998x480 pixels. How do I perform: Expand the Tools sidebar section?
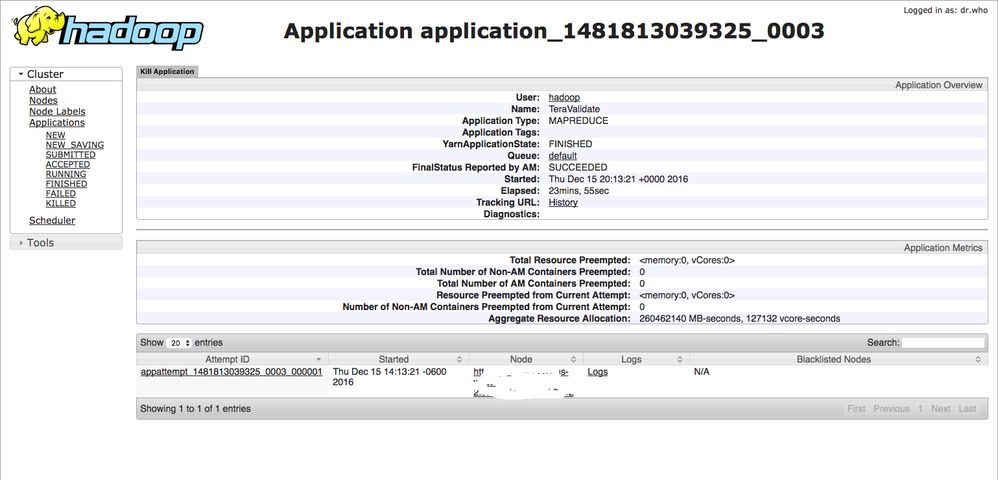click(x=21, y=243)
